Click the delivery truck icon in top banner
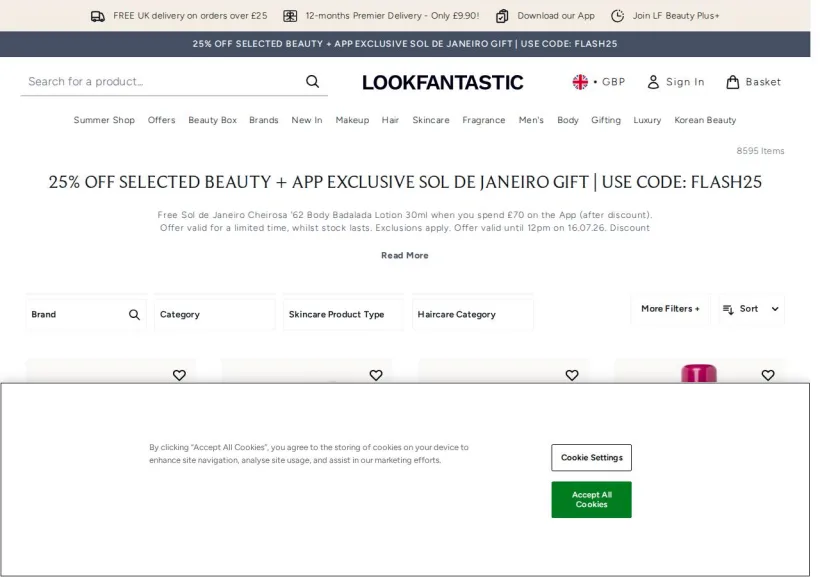The width and height of the screenshot is (820, 577). click(98, 16)
